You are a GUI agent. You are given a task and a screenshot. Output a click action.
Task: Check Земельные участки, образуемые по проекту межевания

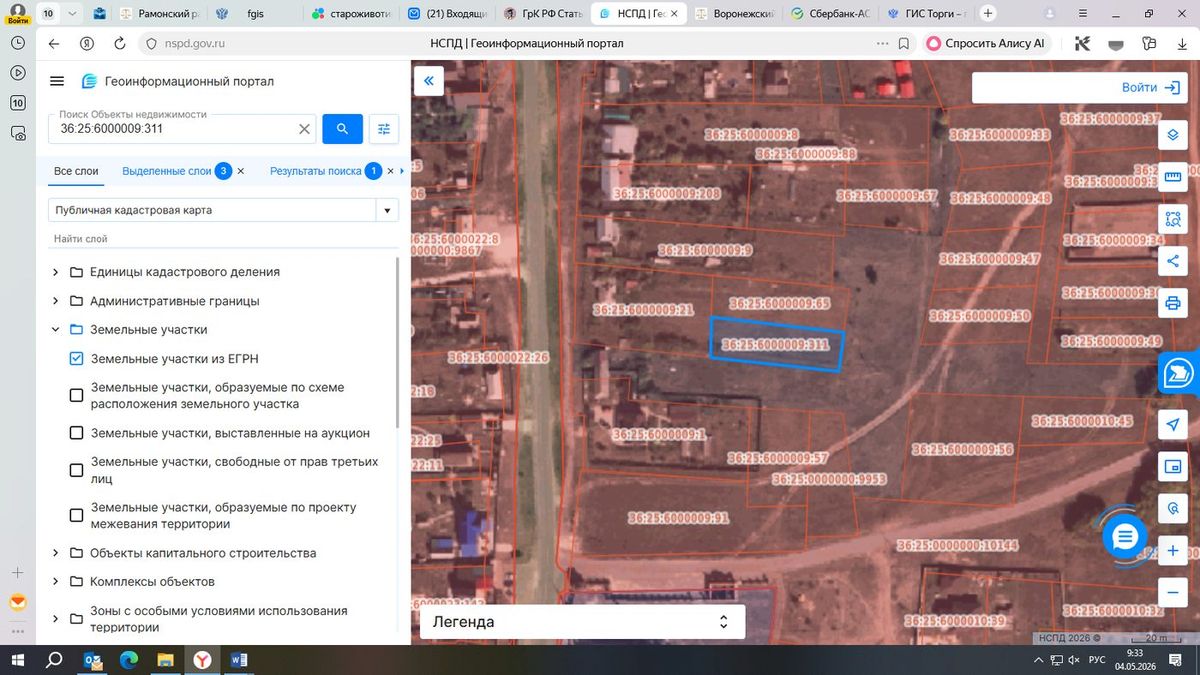coord(77,516)
